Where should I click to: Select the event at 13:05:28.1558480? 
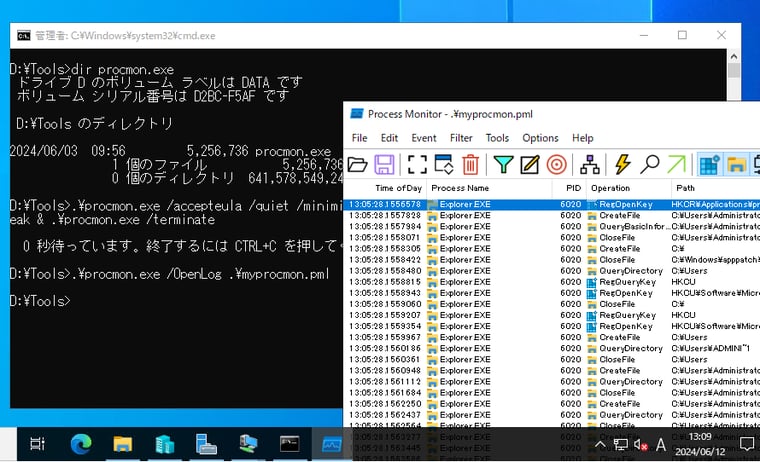(552, 271)
